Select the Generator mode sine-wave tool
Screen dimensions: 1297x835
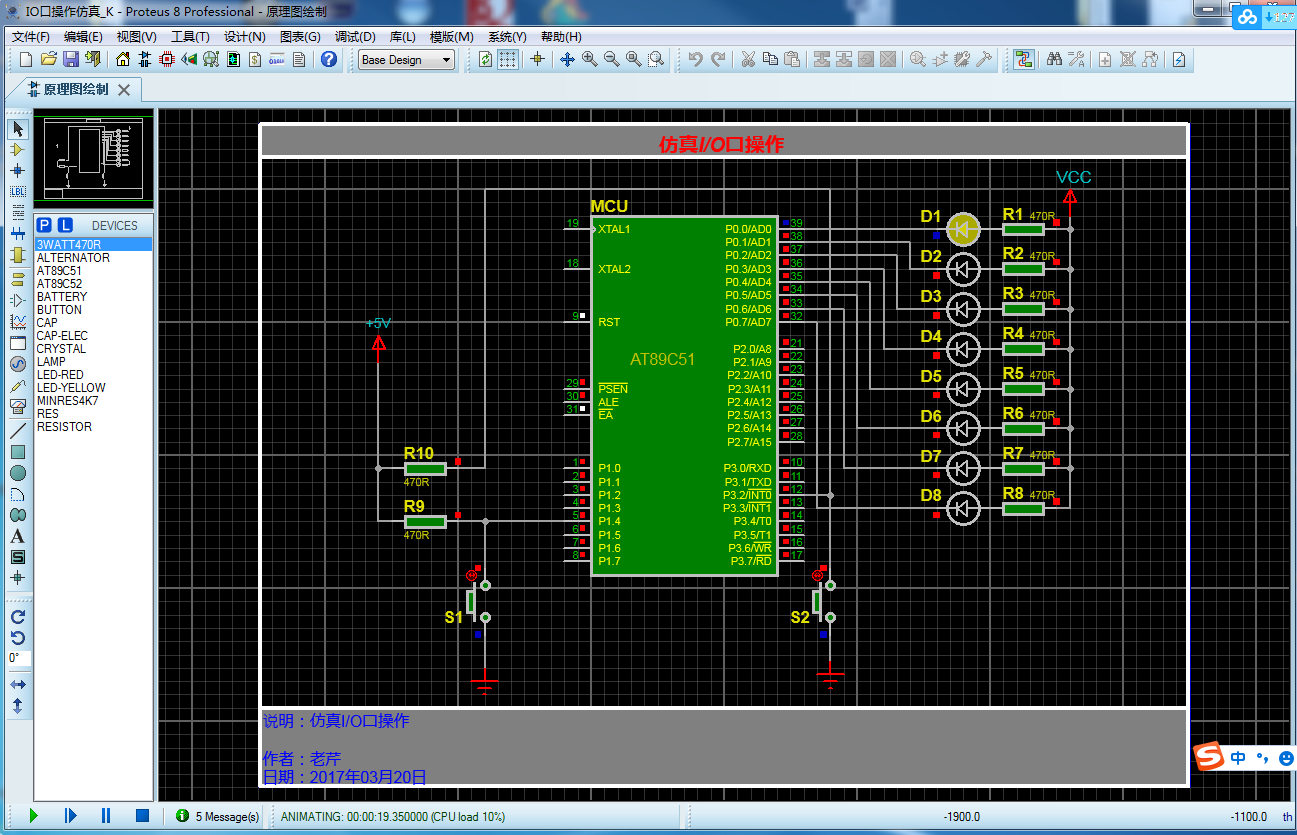pyautogui.click(x=18, y=364)
